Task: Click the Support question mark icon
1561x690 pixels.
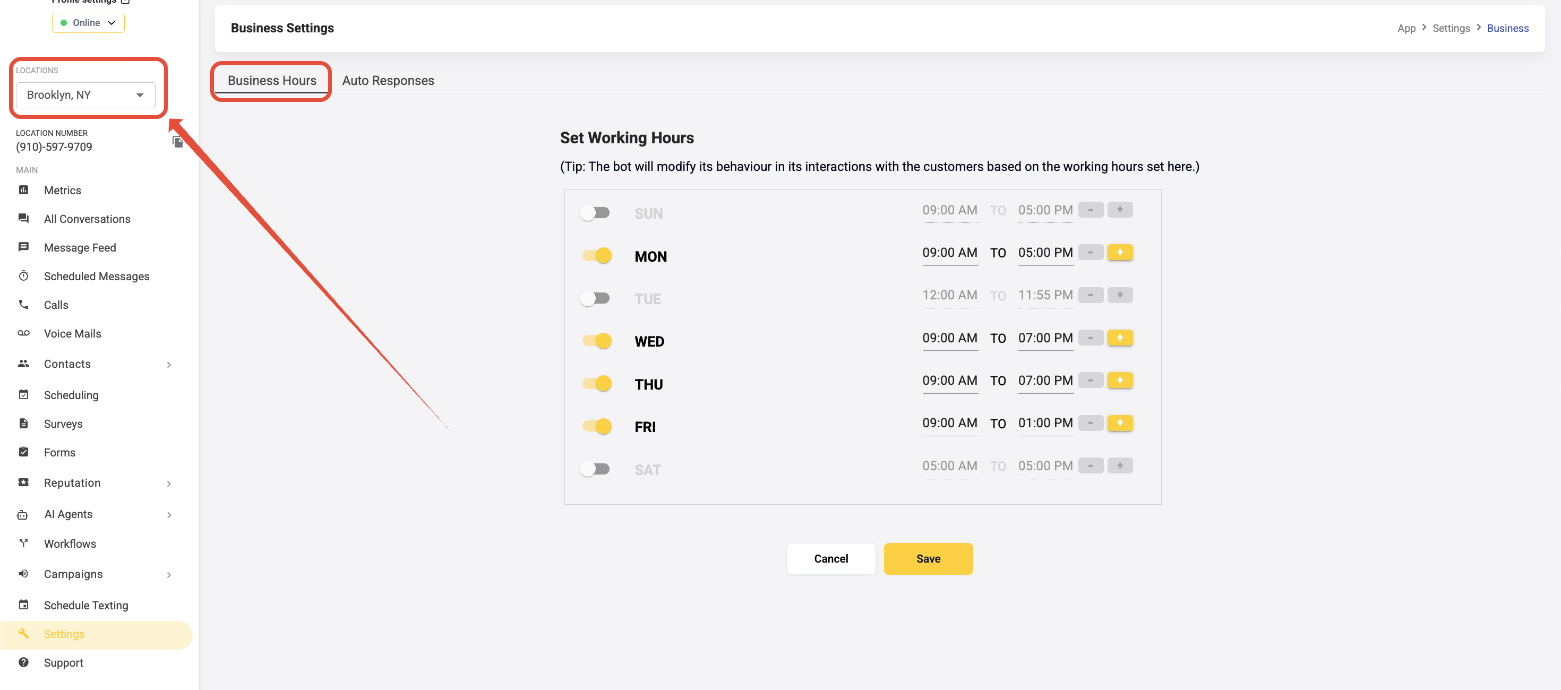Action: pos(23,663)
